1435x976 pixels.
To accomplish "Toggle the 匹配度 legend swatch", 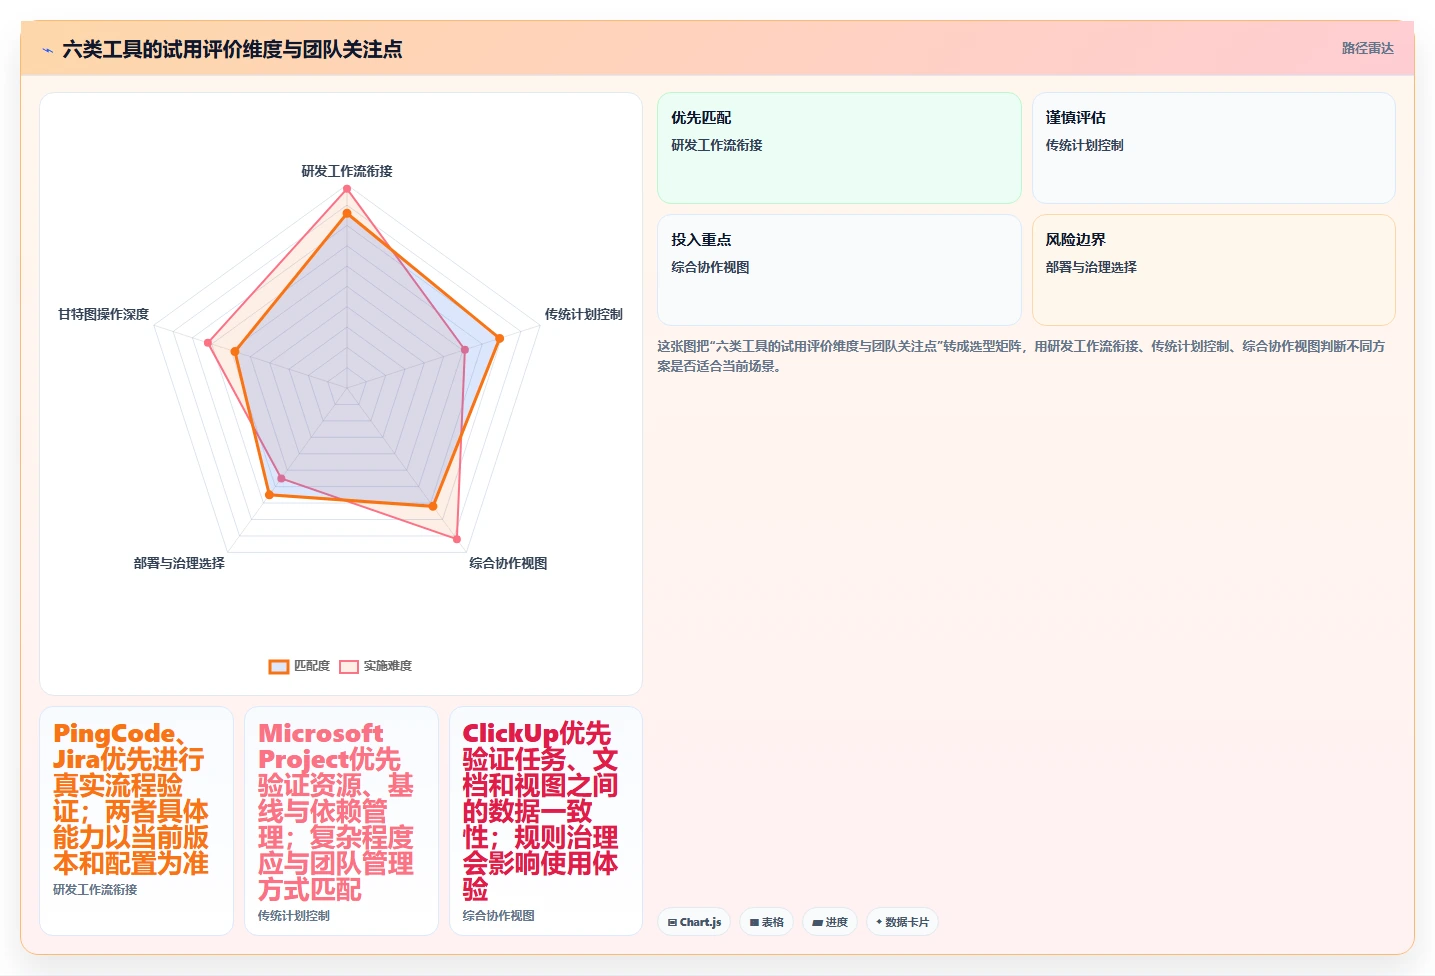I will [279, 667].
